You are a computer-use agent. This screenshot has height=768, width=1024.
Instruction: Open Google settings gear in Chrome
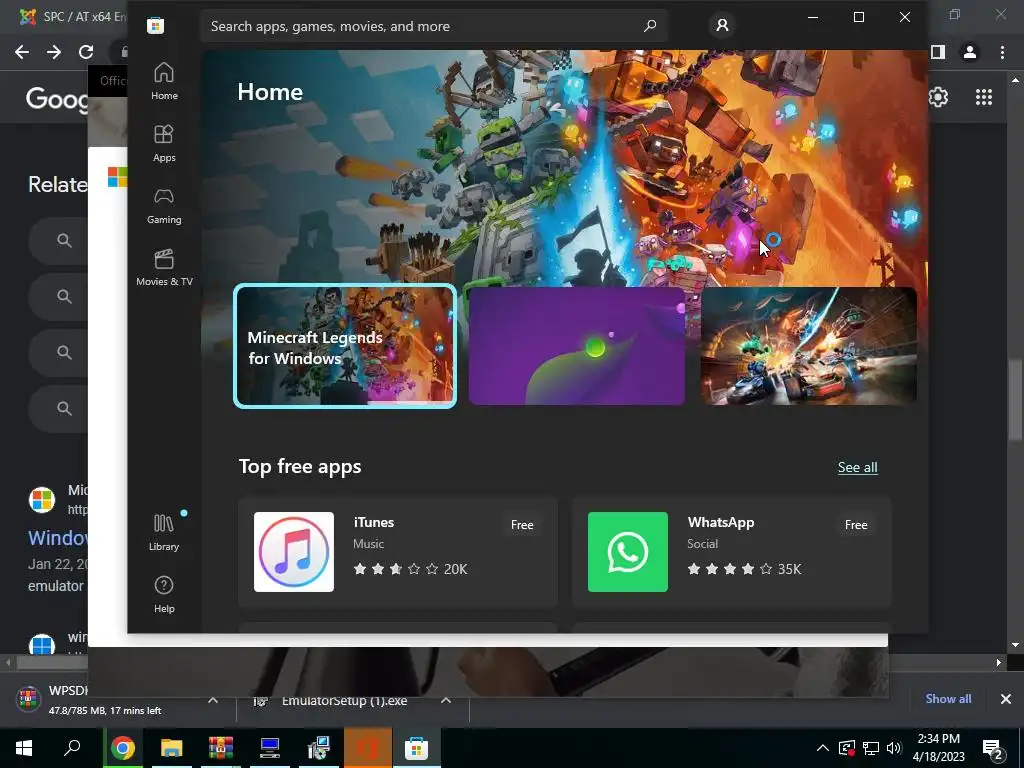938,97
